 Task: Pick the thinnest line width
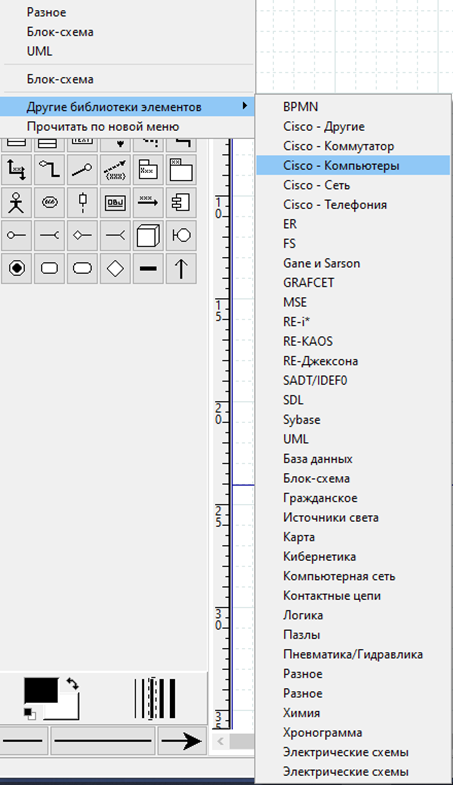(136, 698)
